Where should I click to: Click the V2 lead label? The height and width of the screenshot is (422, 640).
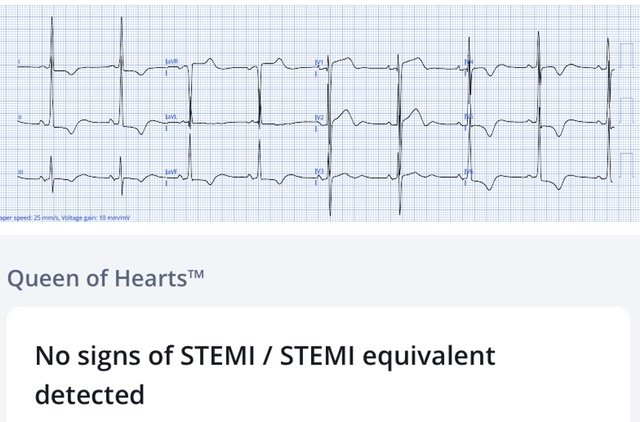(320, 117)
